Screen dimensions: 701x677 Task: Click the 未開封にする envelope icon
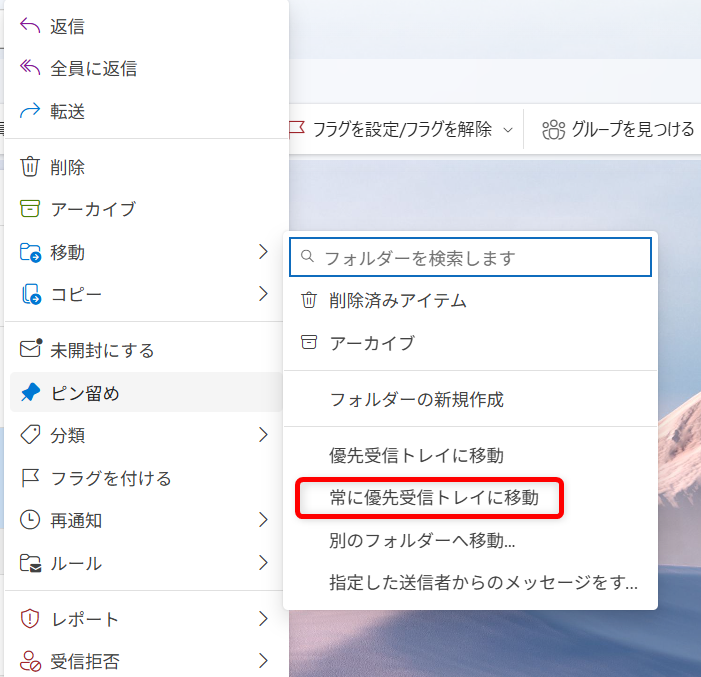click(31, 350)
